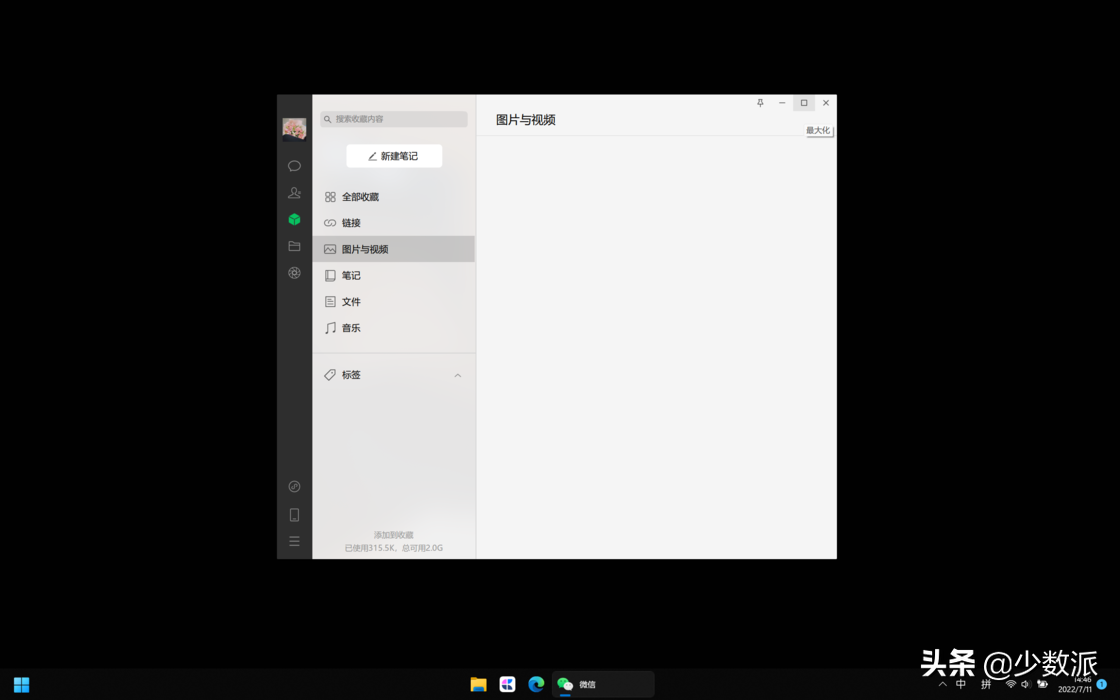Click the 搜索收藏内容 search field
Viewport: 1120px width, 700px height.
[x=393, y=119]
